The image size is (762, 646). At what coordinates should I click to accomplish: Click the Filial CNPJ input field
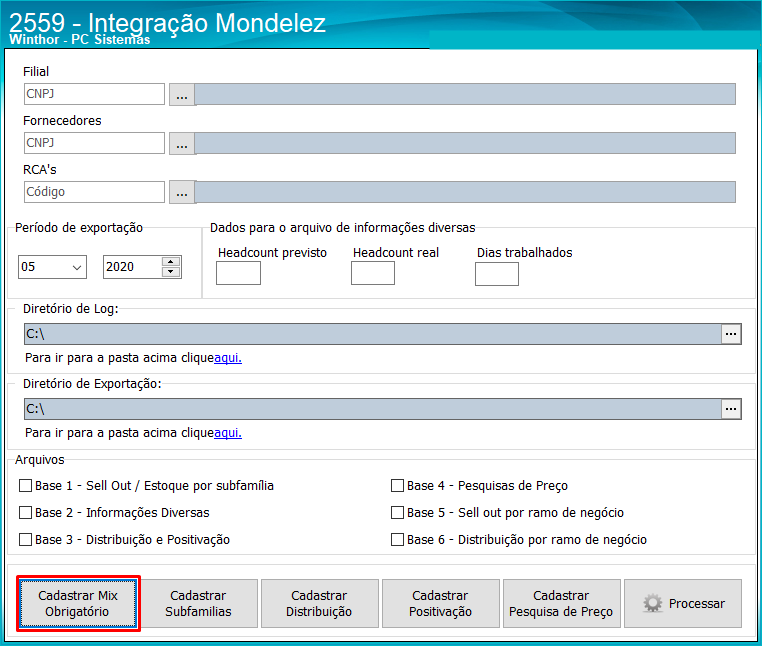(x=94, y=94)
